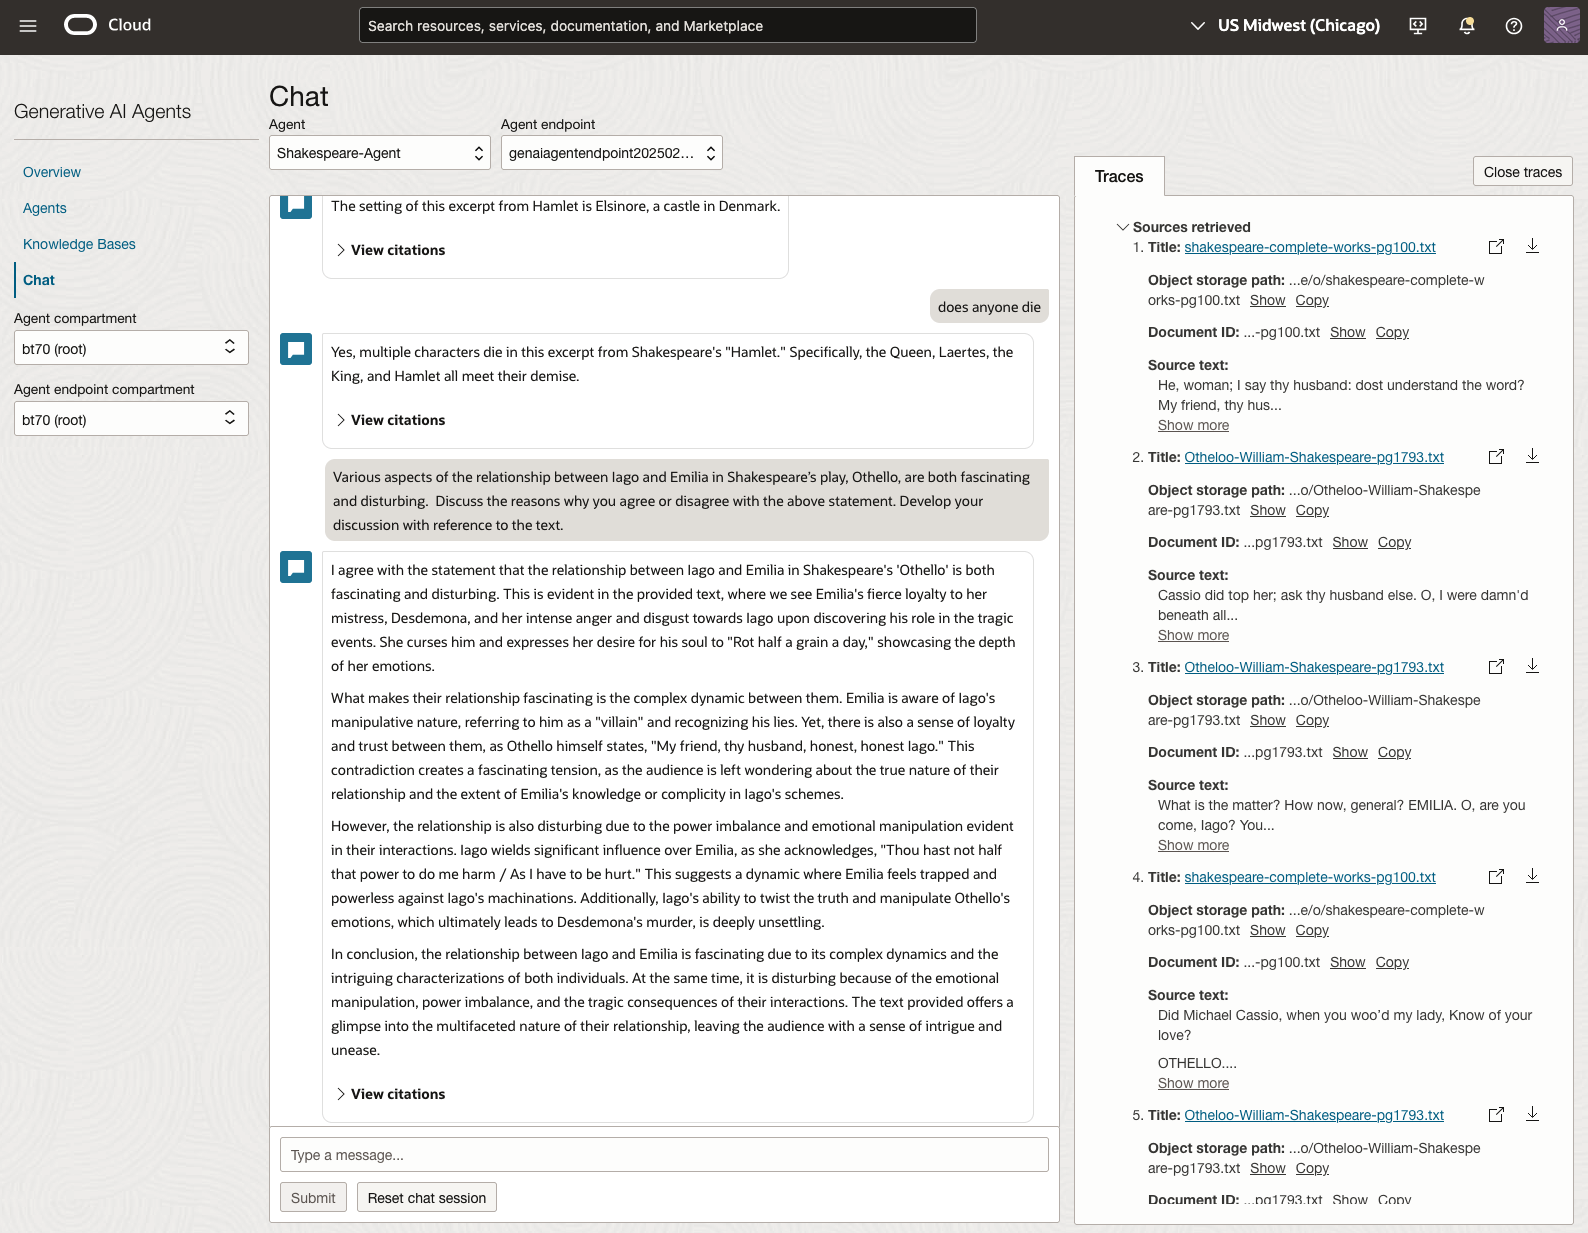Change the Agent compartment dropdown
The width and height of the screenshot is (1588, 1233).
pyautogui.click(x=131, y=348)
